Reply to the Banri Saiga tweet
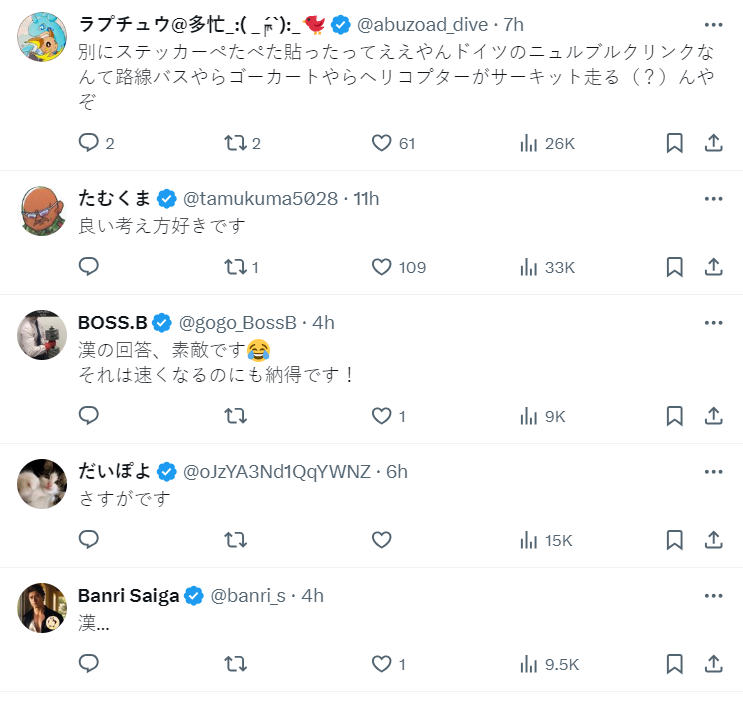The width and height of the screenshot is (743, 703). pos(89,664)
